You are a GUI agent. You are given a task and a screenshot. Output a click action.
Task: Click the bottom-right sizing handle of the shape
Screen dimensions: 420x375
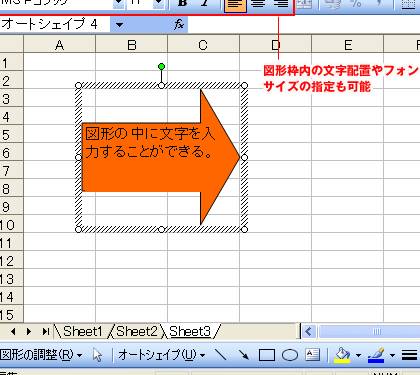pyautogui.click(x=244, y=229)
